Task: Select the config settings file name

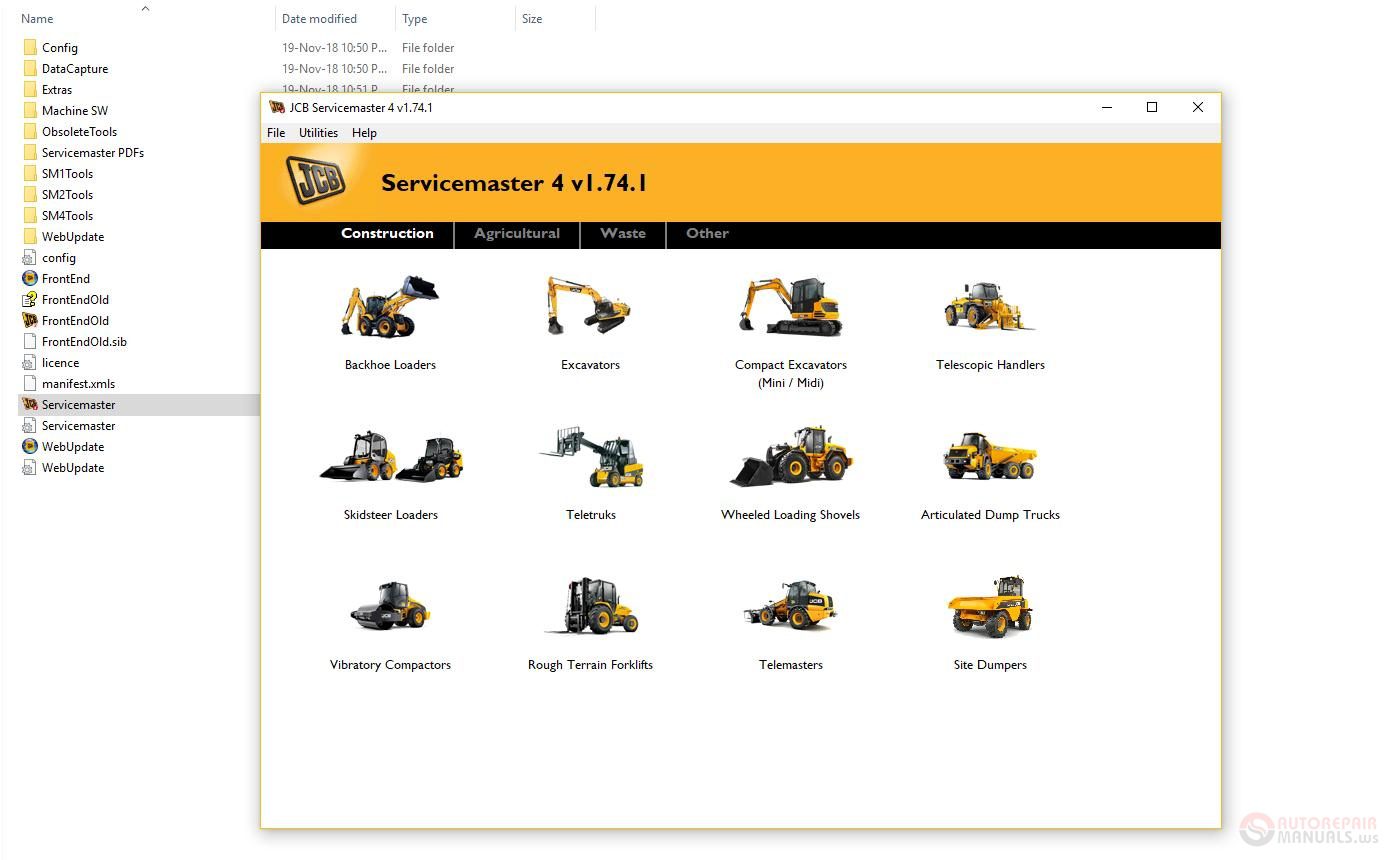Action: click(x=59, y=258)
